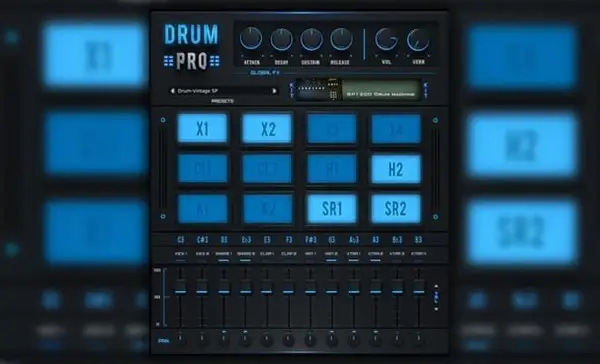Toggle the XTRA 4 channel indicator

click(419, 260)
